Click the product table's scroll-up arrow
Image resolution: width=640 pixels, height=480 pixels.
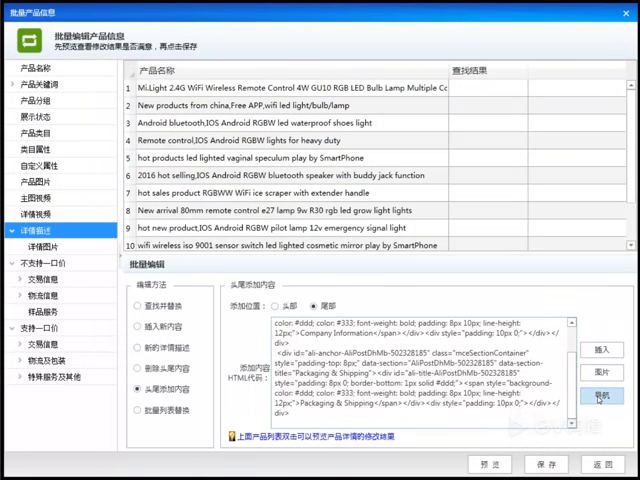(x=631, y=85)
